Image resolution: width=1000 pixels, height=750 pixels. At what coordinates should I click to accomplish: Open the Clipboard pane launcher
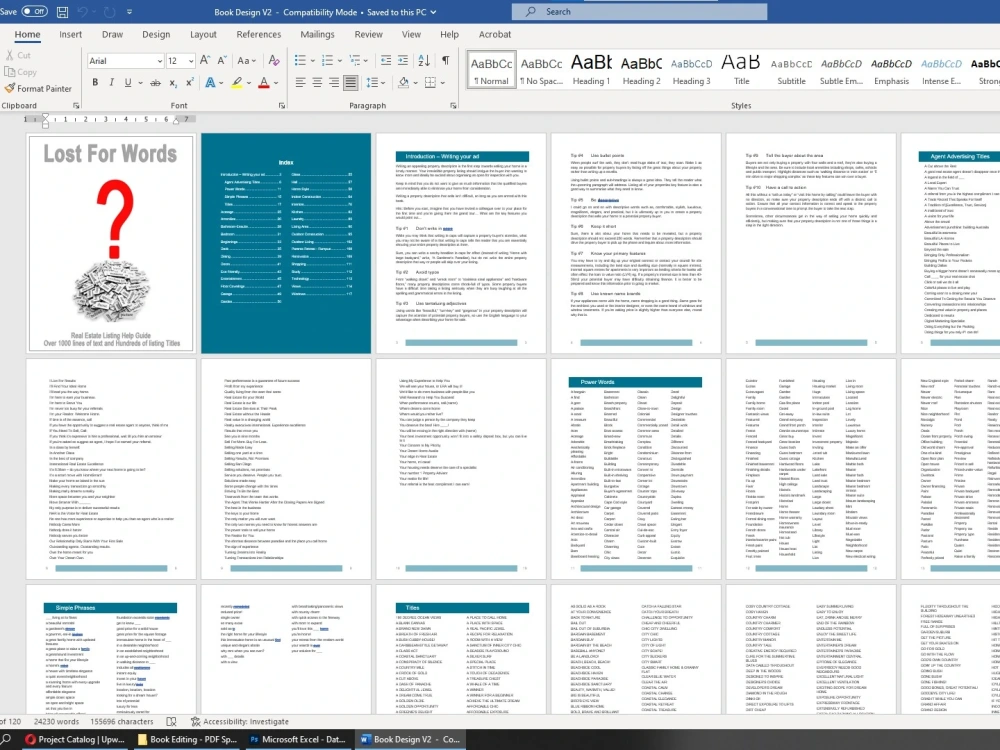click(x=76, y=106)
